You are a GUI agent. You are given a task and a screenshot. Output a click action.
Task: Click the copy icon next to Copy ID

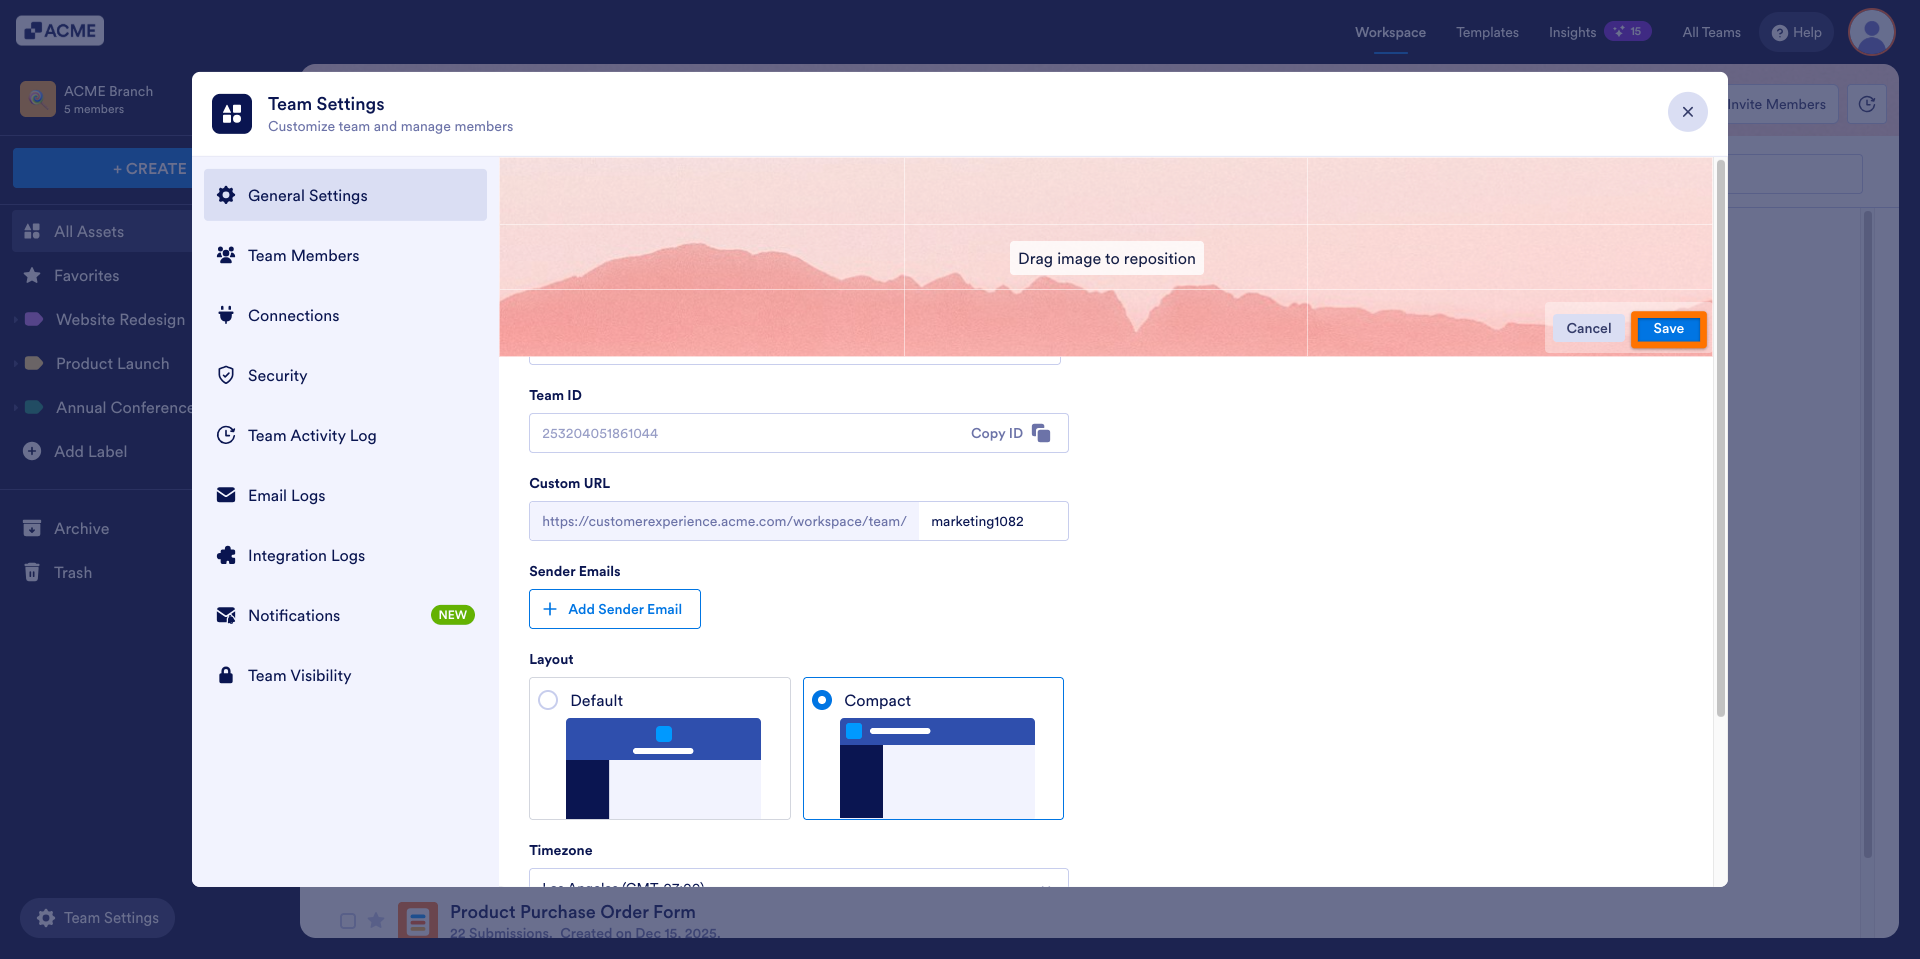click(1041, 433)
